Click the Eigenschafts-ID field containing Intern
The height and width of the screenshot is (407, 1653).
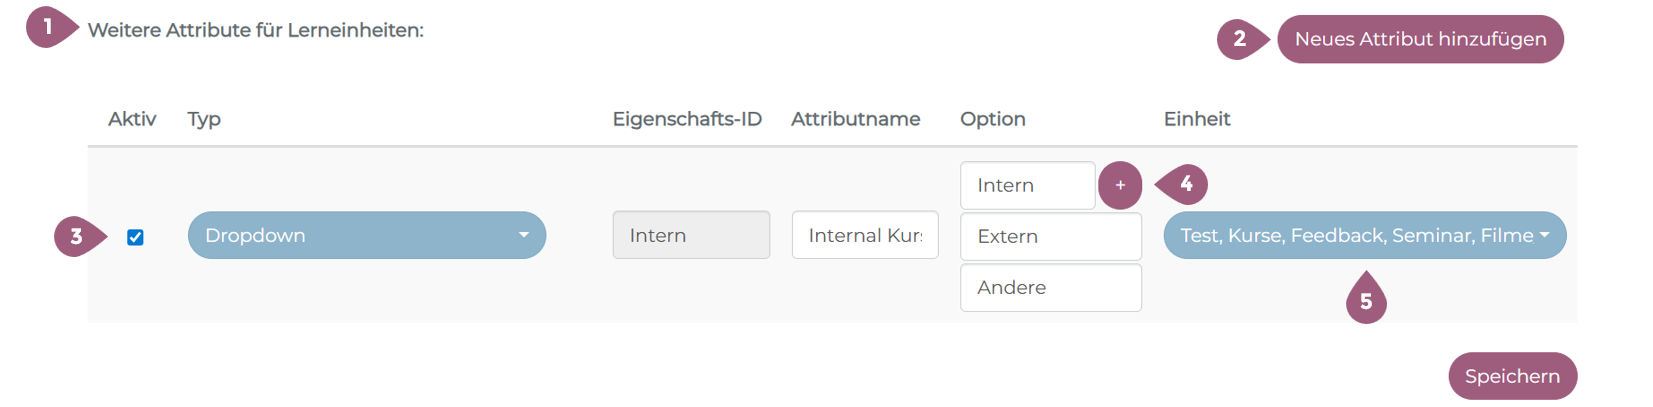click(691, 235)
